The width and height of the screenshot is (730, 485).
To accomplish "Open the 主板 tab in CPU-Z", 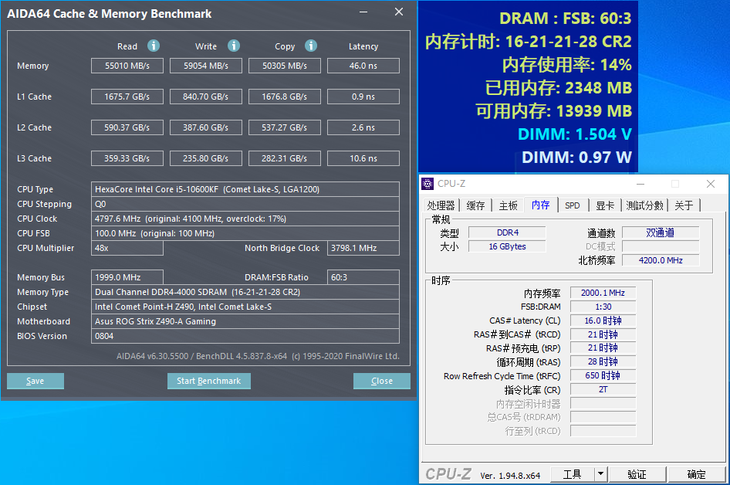I will (508, 205).
